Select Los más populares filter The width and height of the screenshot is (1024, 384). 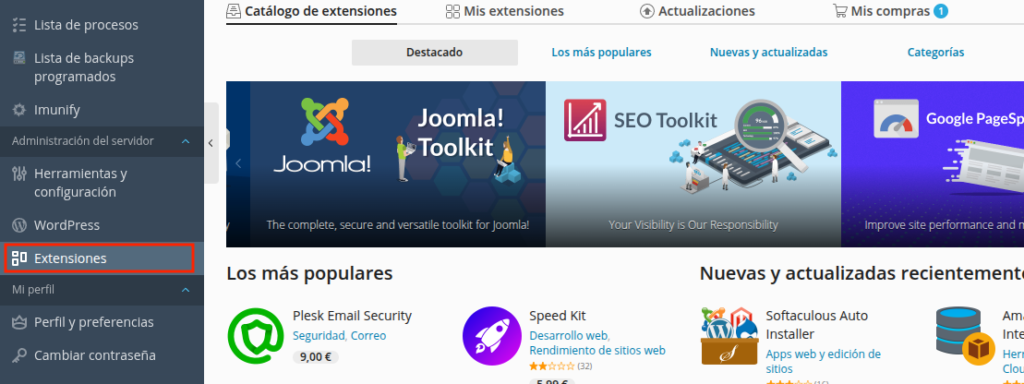click(601, 52)
